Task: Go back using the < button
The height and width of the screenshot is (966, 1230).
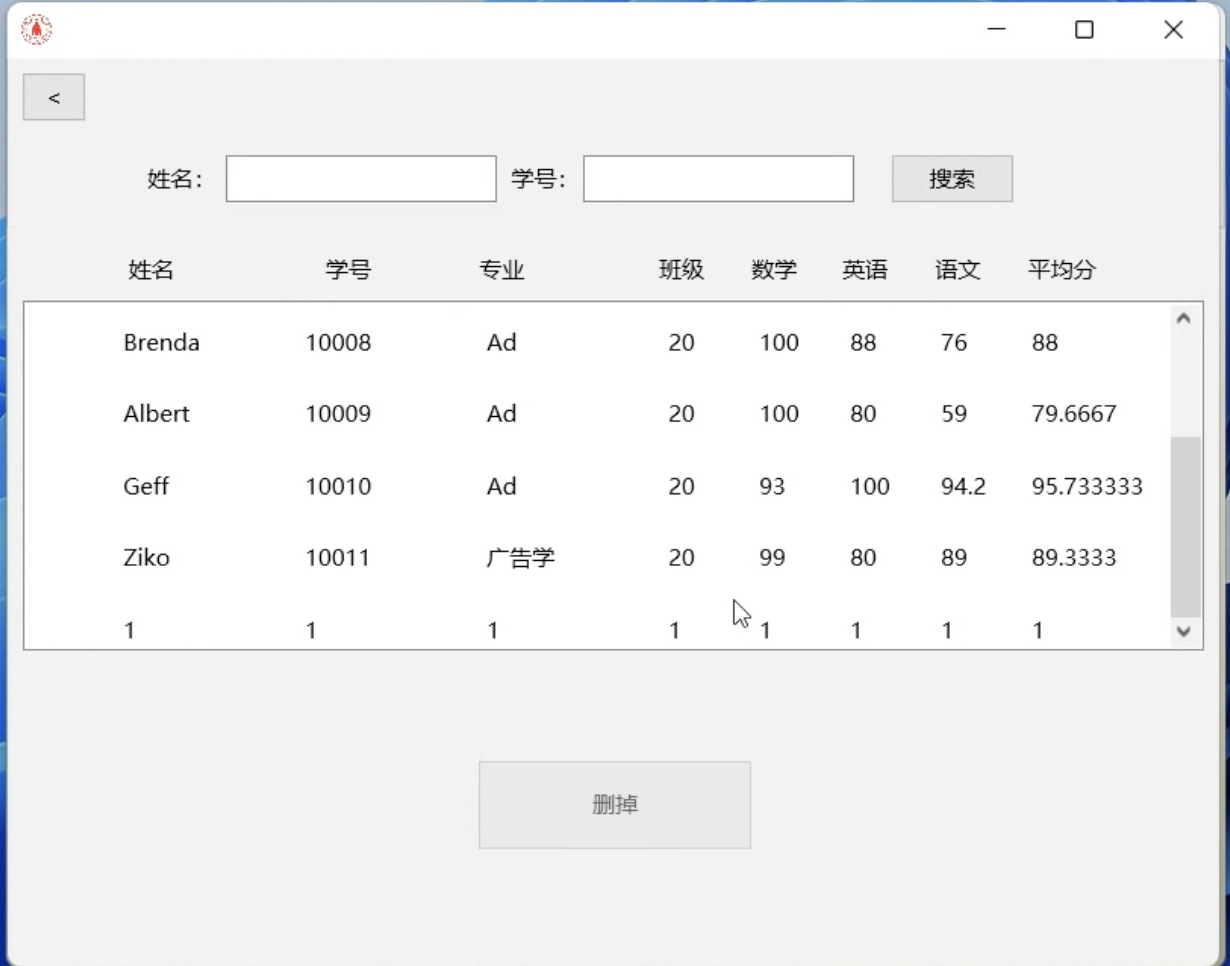Action: coord(54,98)
